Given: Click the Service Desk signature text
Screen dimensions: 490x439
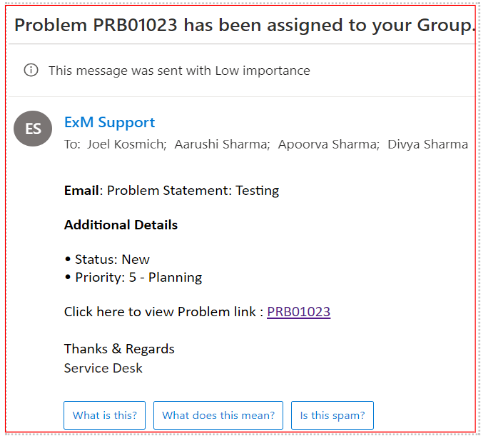Looking at the screenshot, I should pos(103,368).
